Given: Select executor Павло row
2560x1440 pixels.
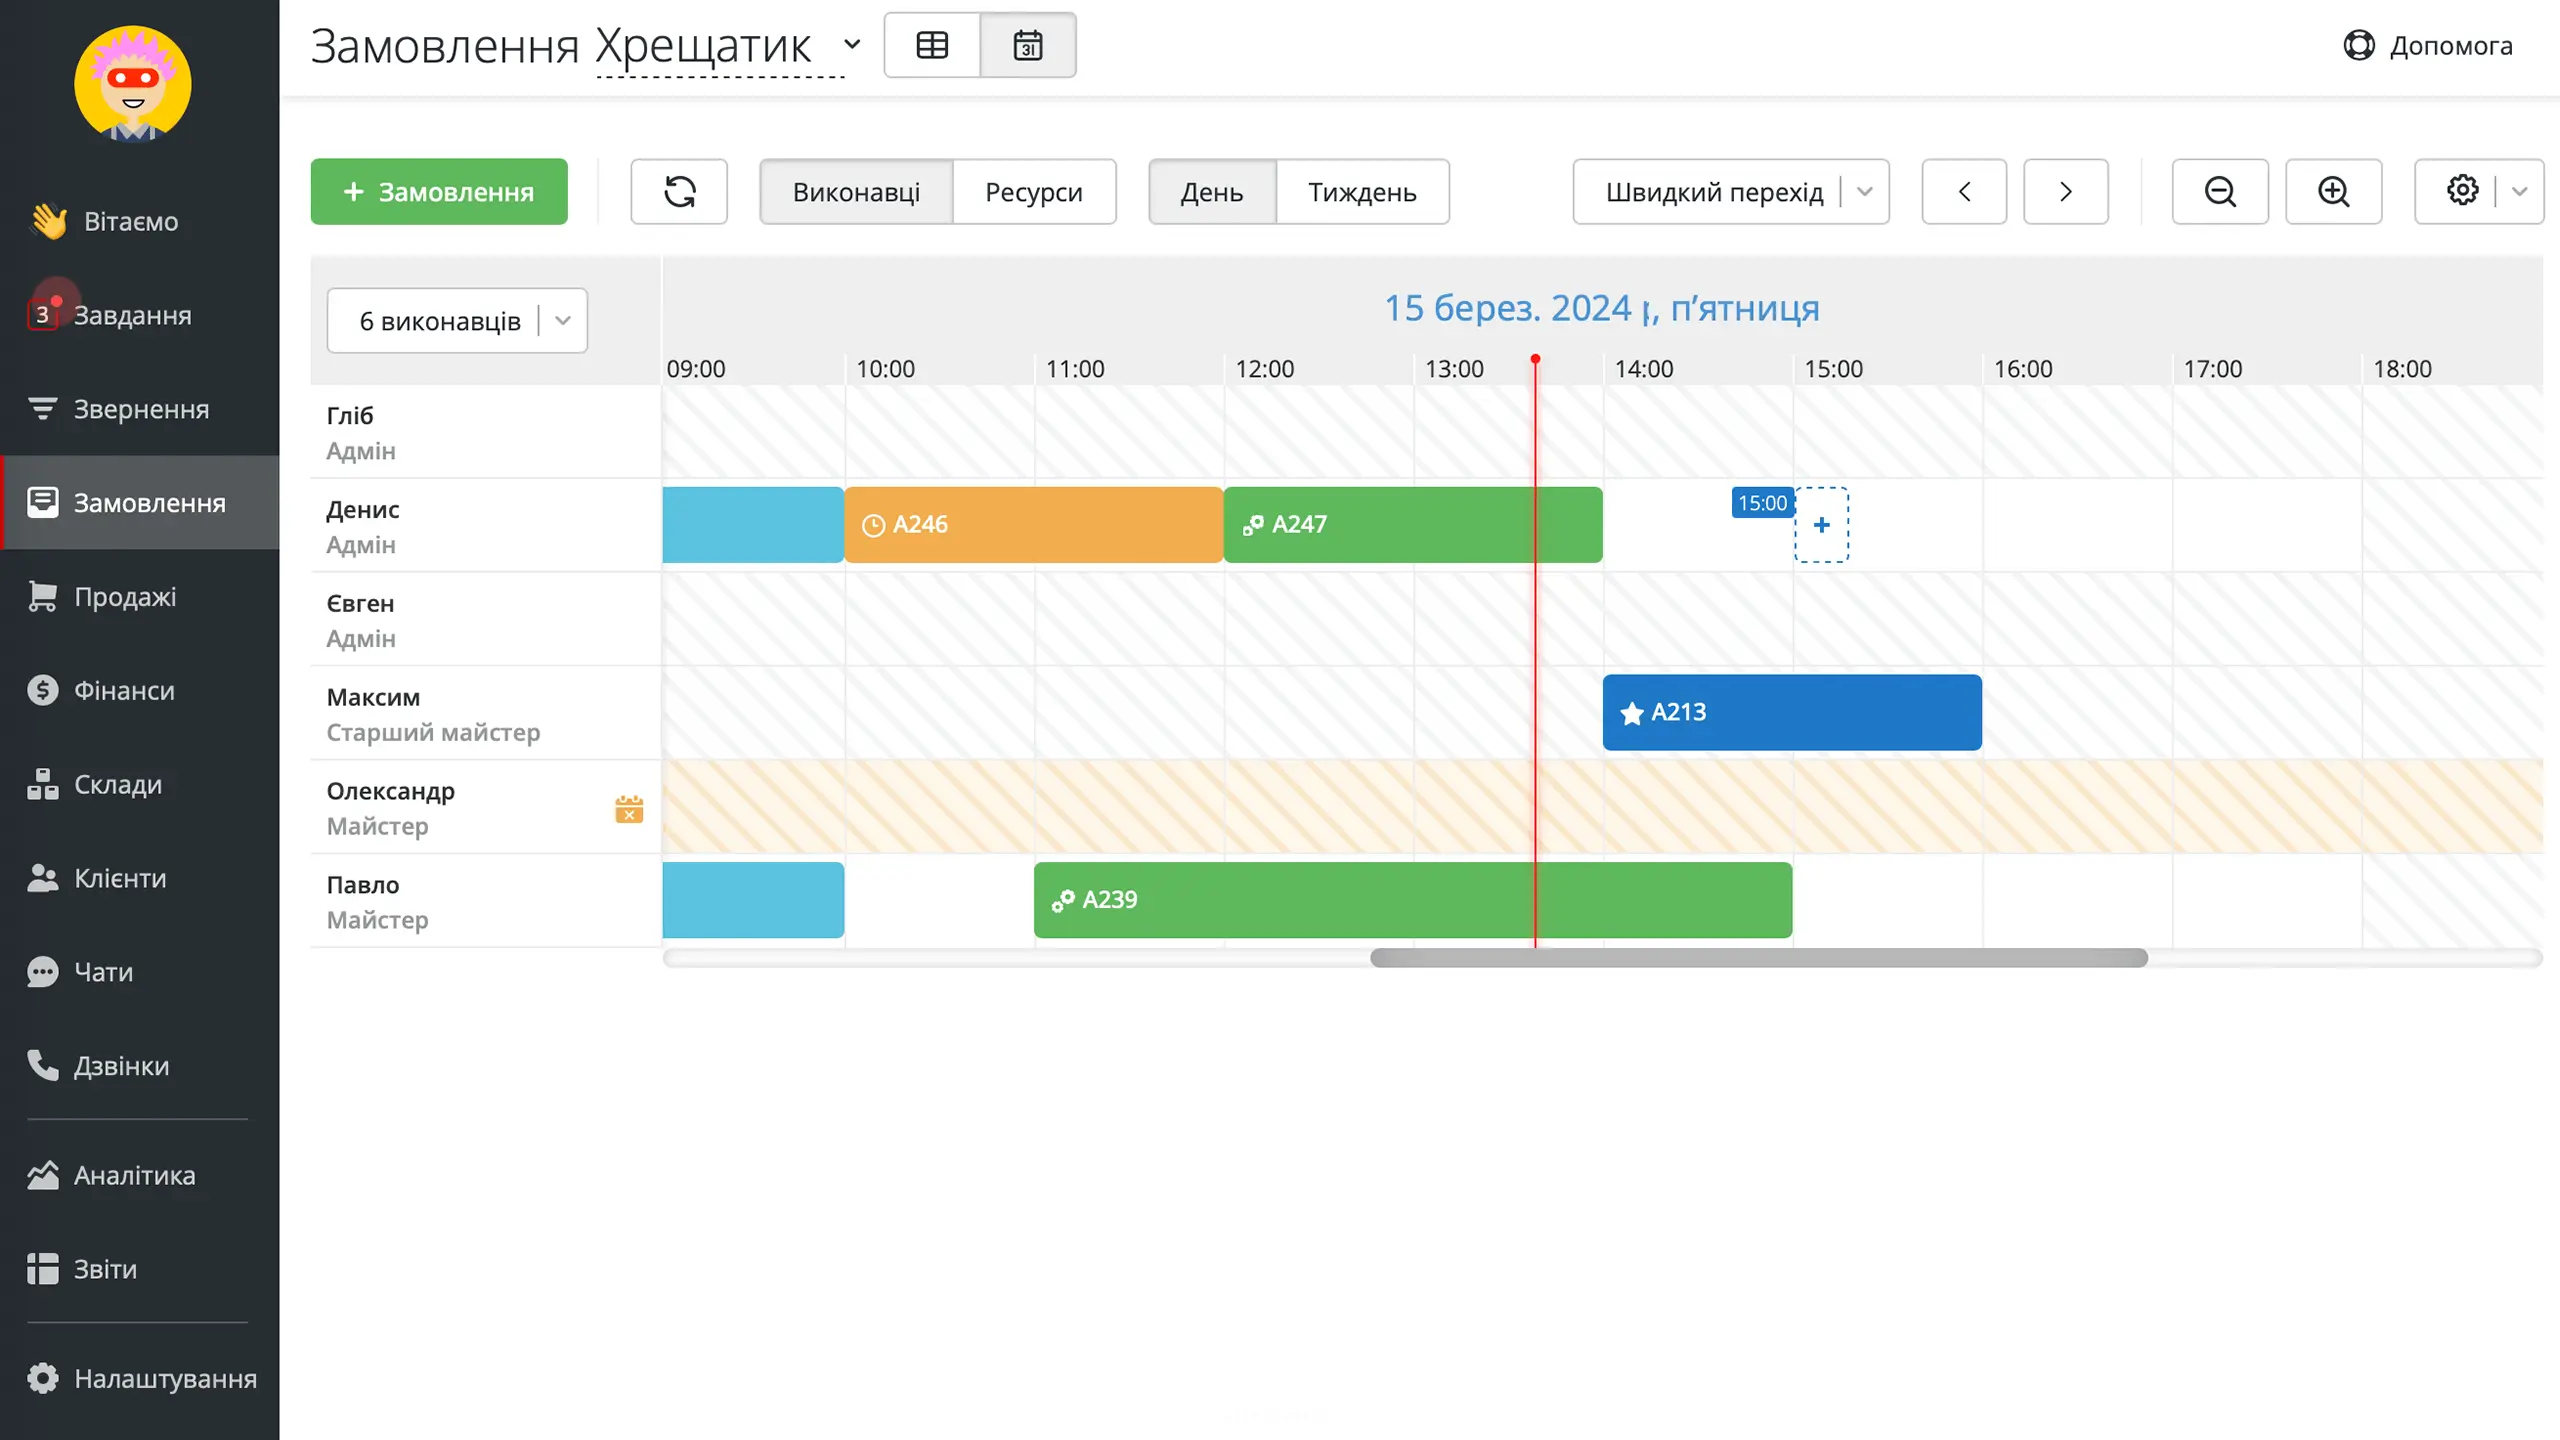Looking at the screenshot, I should click(485, 901).
